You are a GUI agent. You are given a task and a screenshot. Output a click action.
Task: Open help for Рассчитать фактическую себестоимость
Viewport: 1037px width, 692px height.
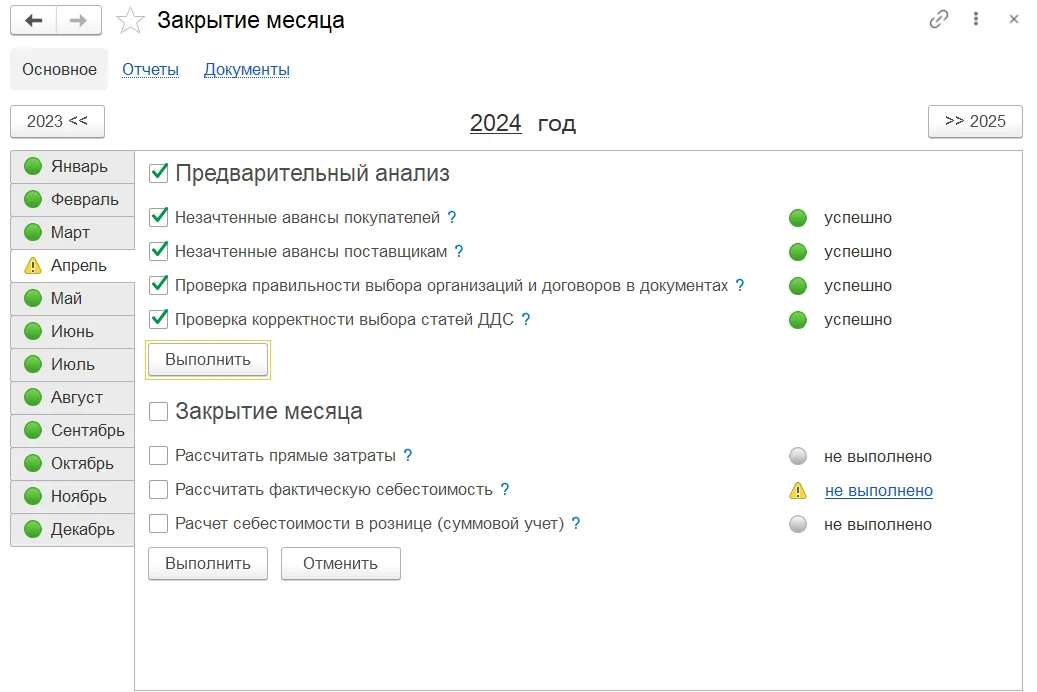(505, 490)
